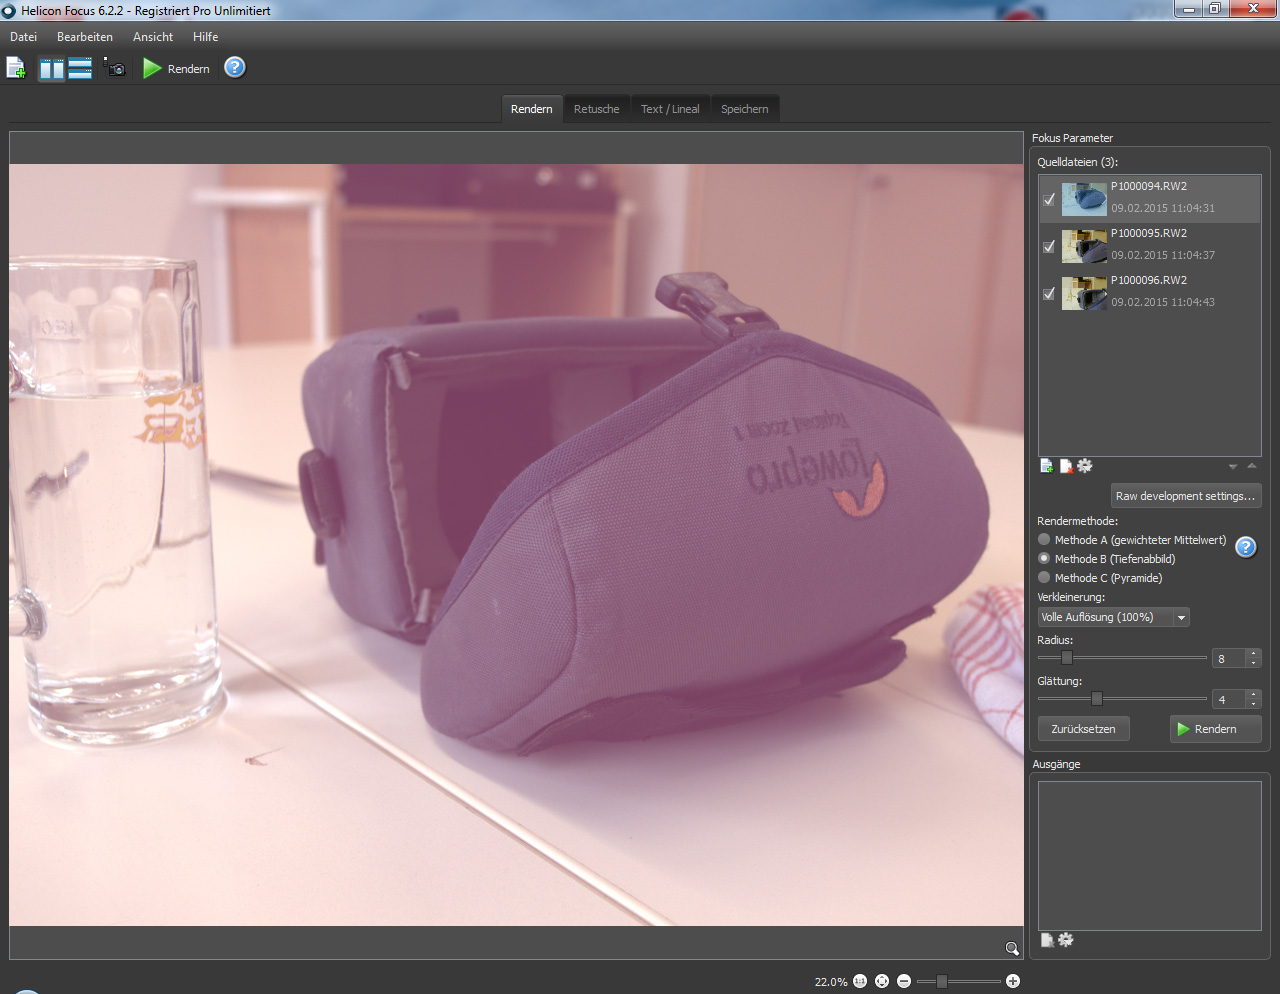Select Methode C (Pyramide)
Screen dimensions: 1280x994
coord(1100,578)
